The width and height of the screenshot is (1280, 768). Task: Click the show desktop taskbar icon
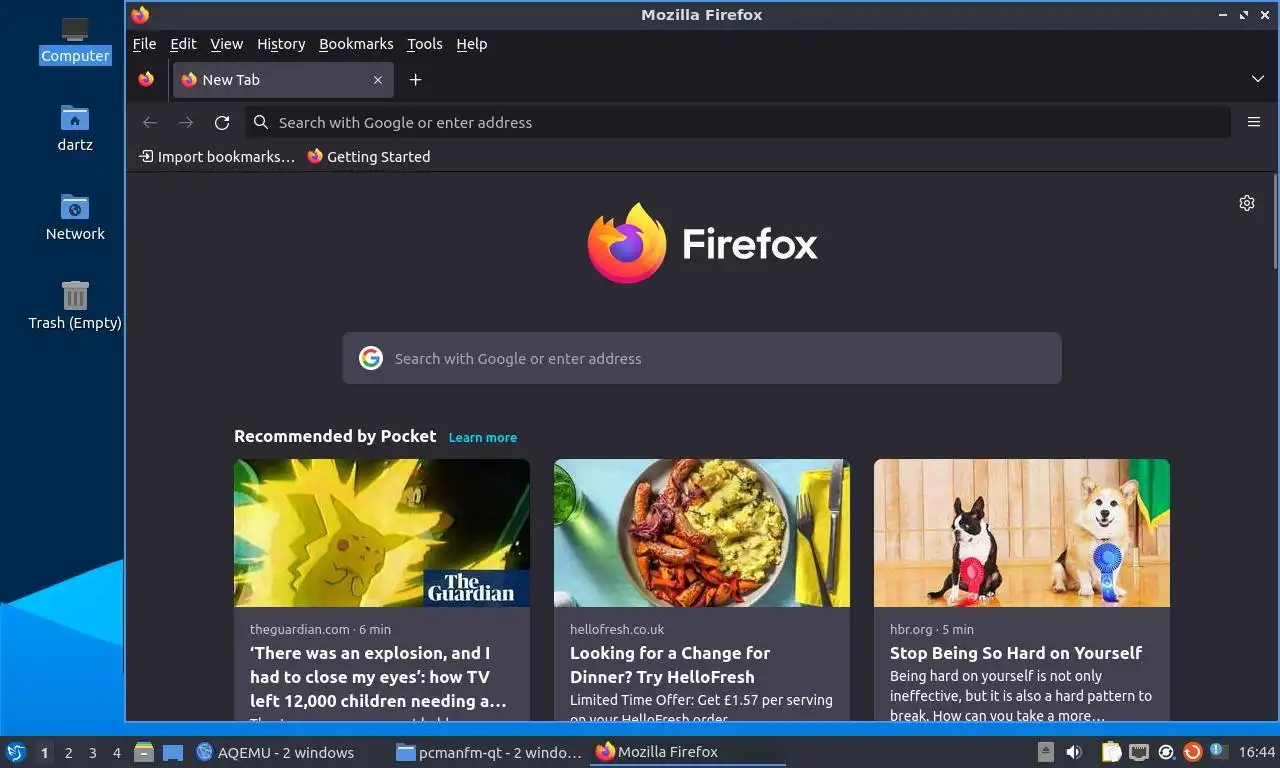[172, 752]
